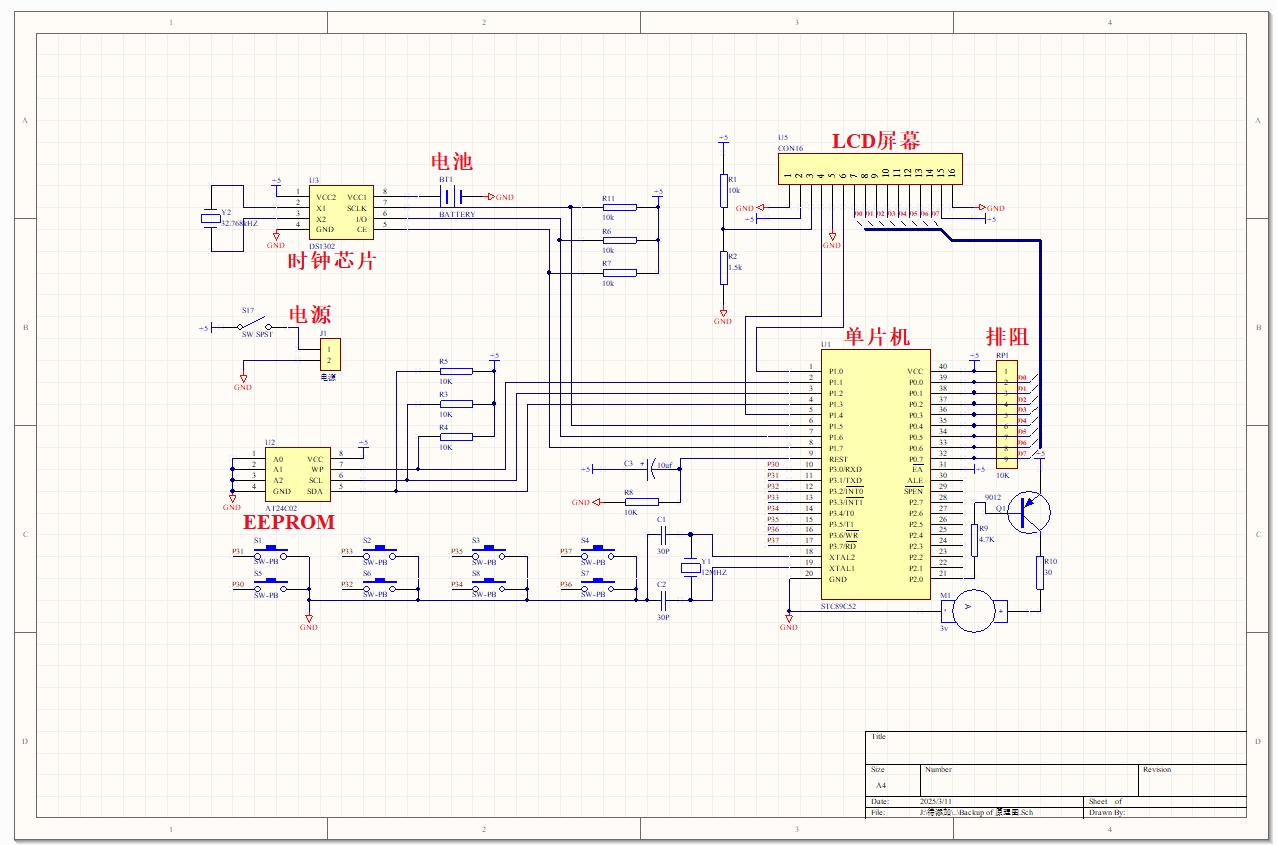Select the CON16 LCD connector U5

[870, 168]
